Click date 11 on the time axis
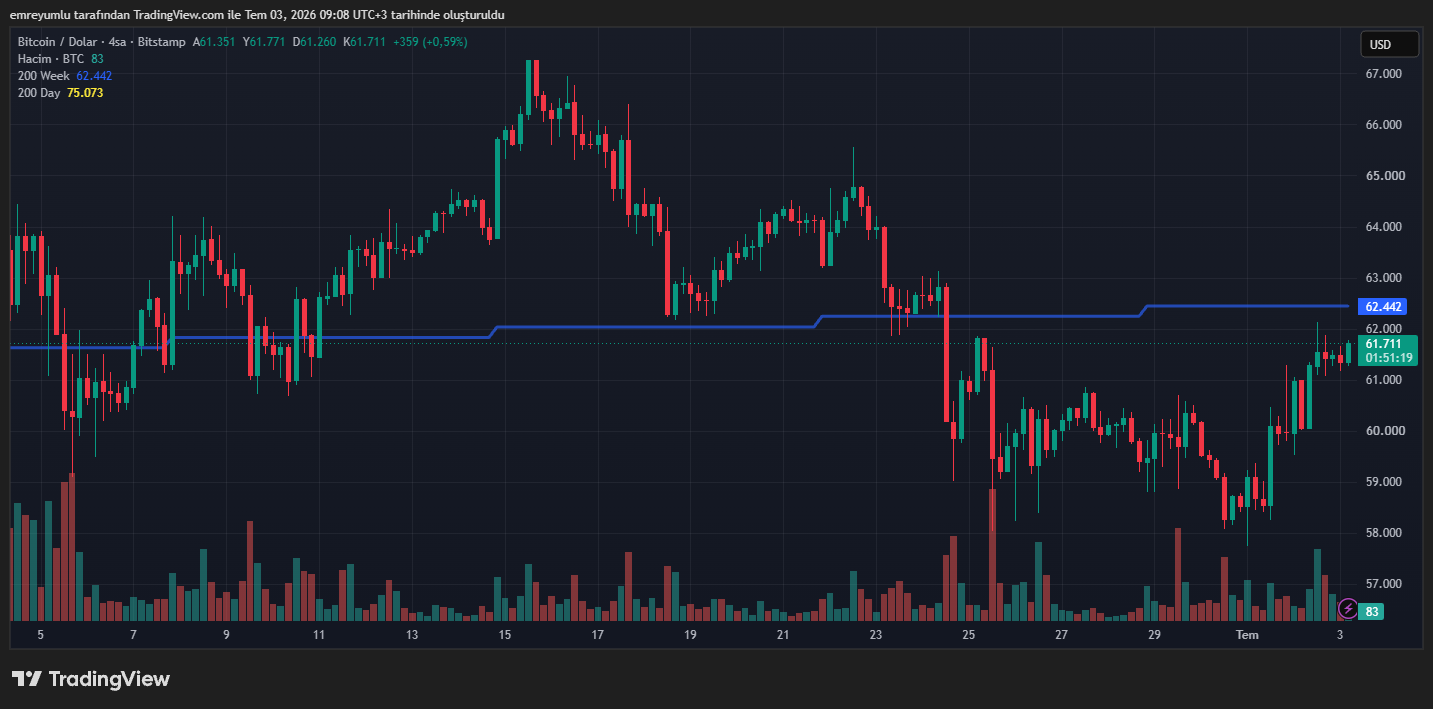This screenshot has height=709, width=1433. (x=319, y=635)
